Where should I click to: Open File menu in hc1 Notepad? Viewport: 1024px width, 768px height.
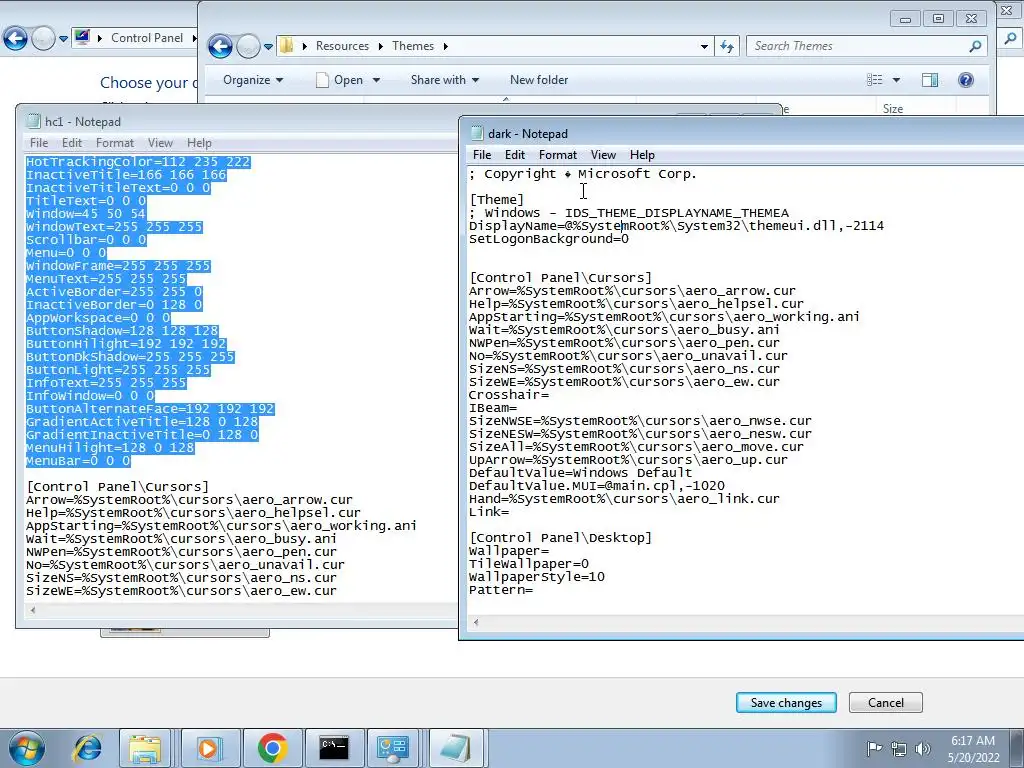coord(39,142)
